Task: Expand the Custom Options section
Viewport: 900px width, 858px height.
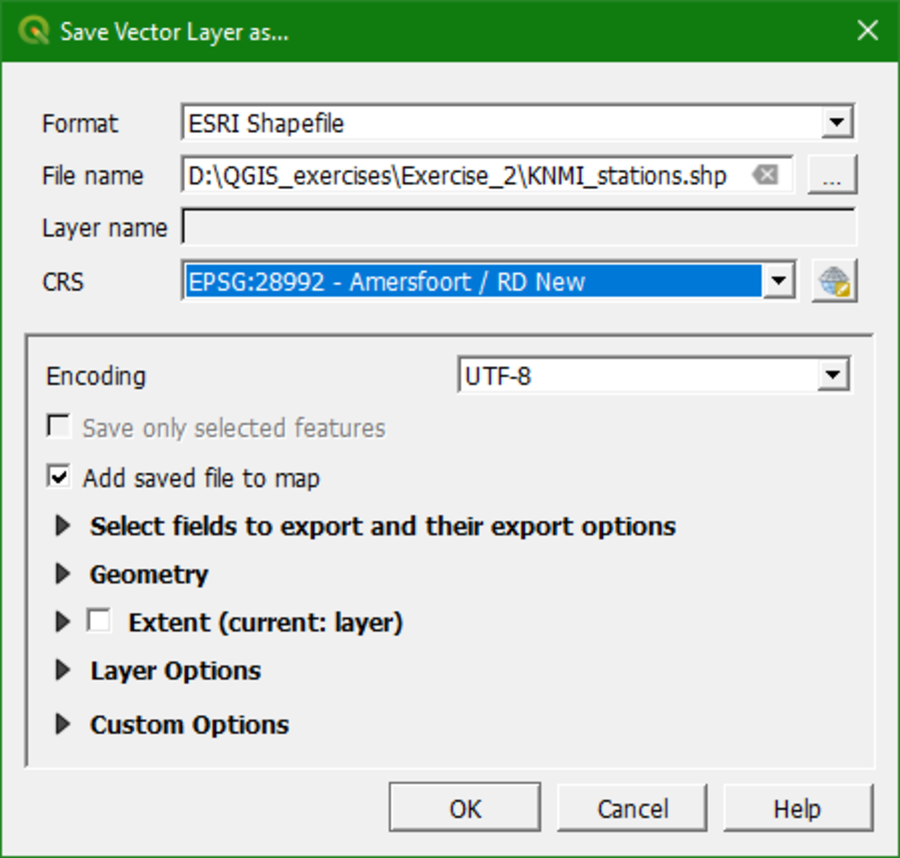Action: (63, 724)
